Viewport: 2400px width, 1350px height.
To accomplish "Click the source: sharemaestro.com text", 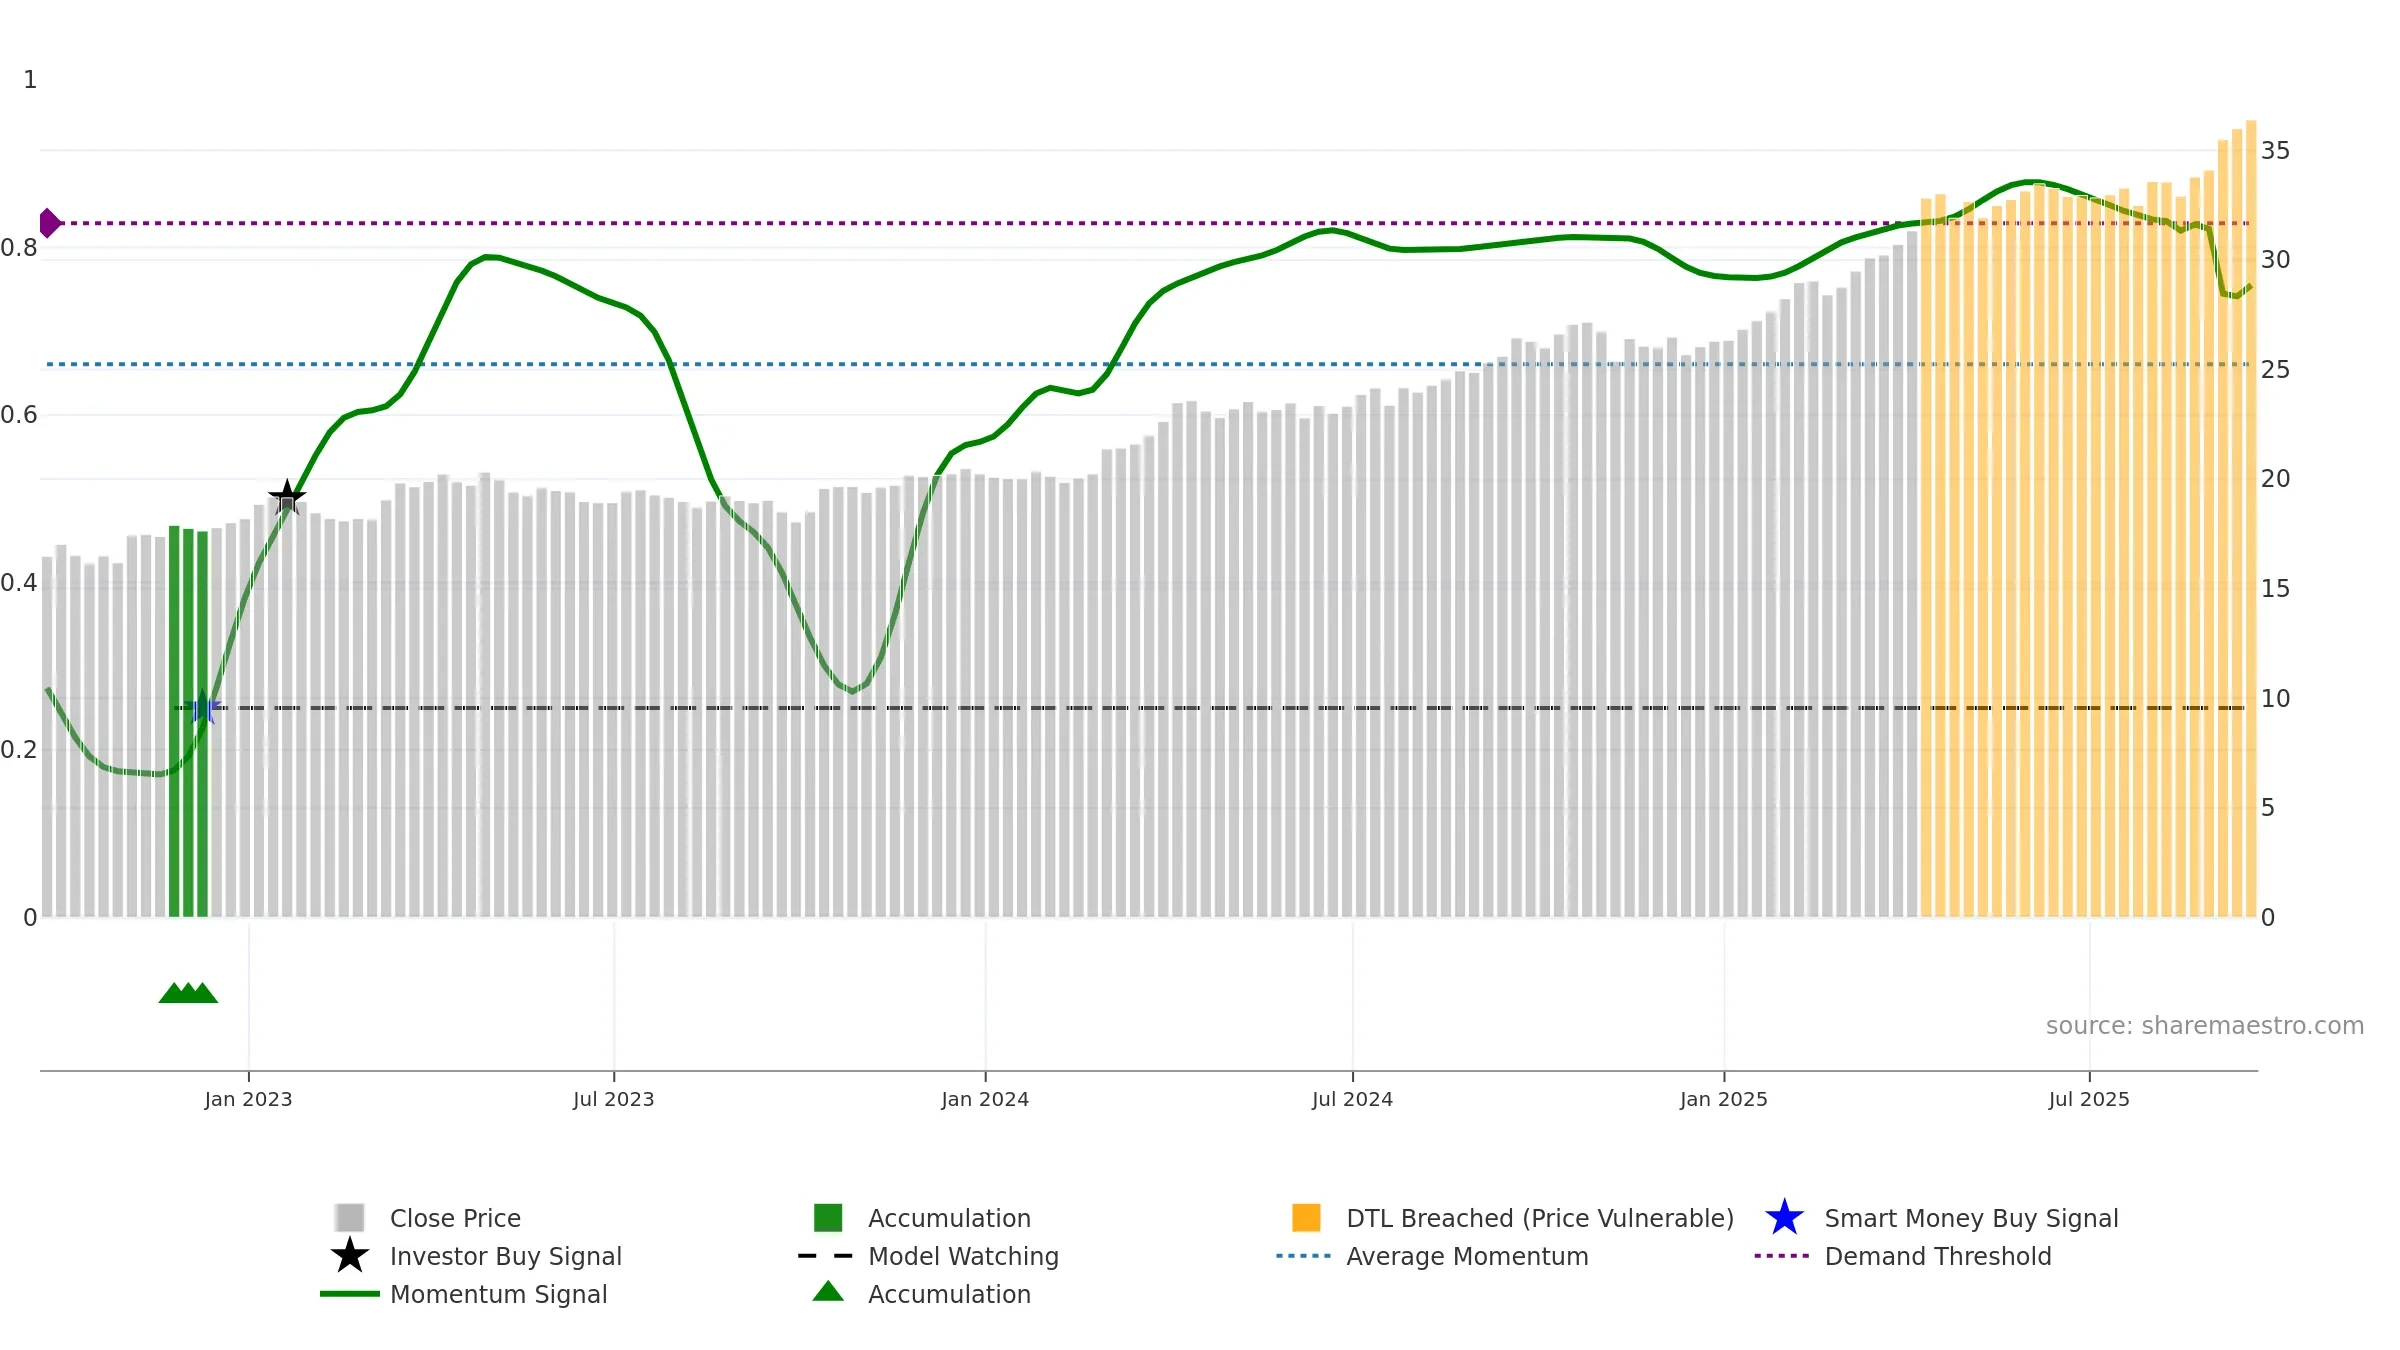I will point(2205,1026).
